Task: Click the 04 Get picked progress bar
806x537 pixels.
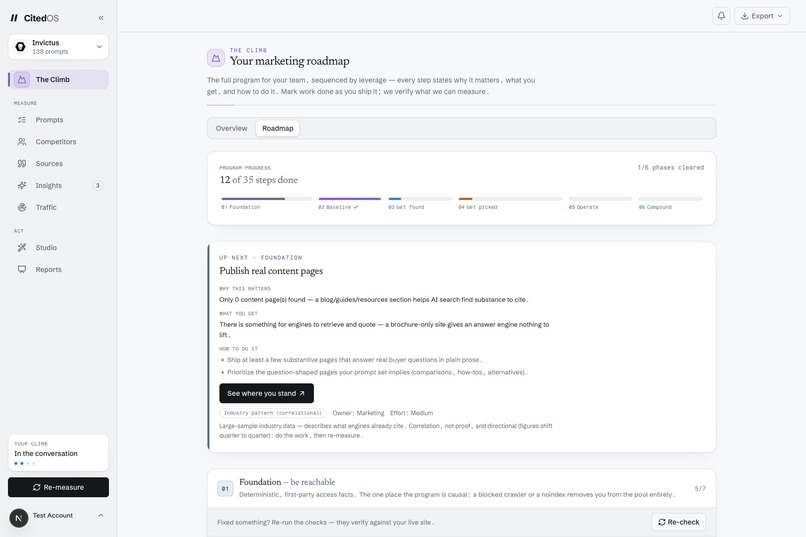Action: (x=510, y=199)
